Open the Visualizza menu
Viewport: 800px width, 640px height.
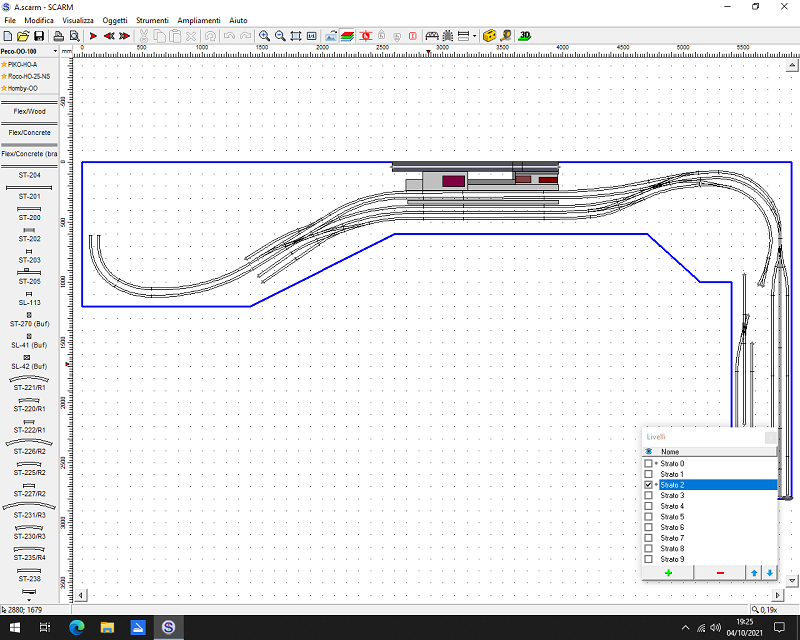78,20
